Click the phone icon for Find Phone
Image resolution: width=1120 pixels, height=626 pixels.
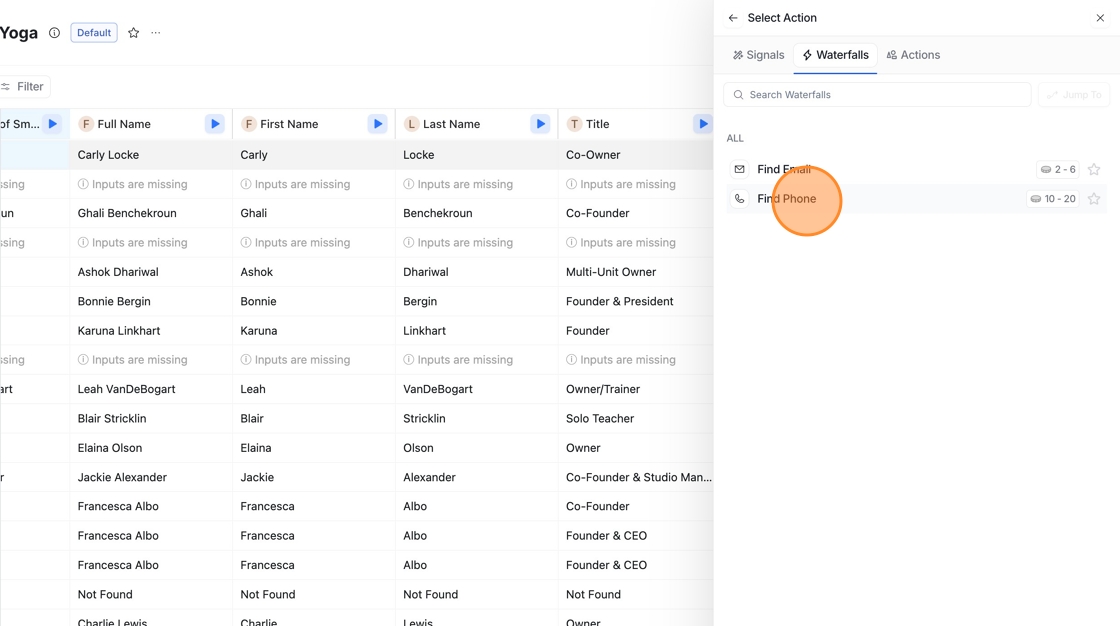[x=739, y=199]
